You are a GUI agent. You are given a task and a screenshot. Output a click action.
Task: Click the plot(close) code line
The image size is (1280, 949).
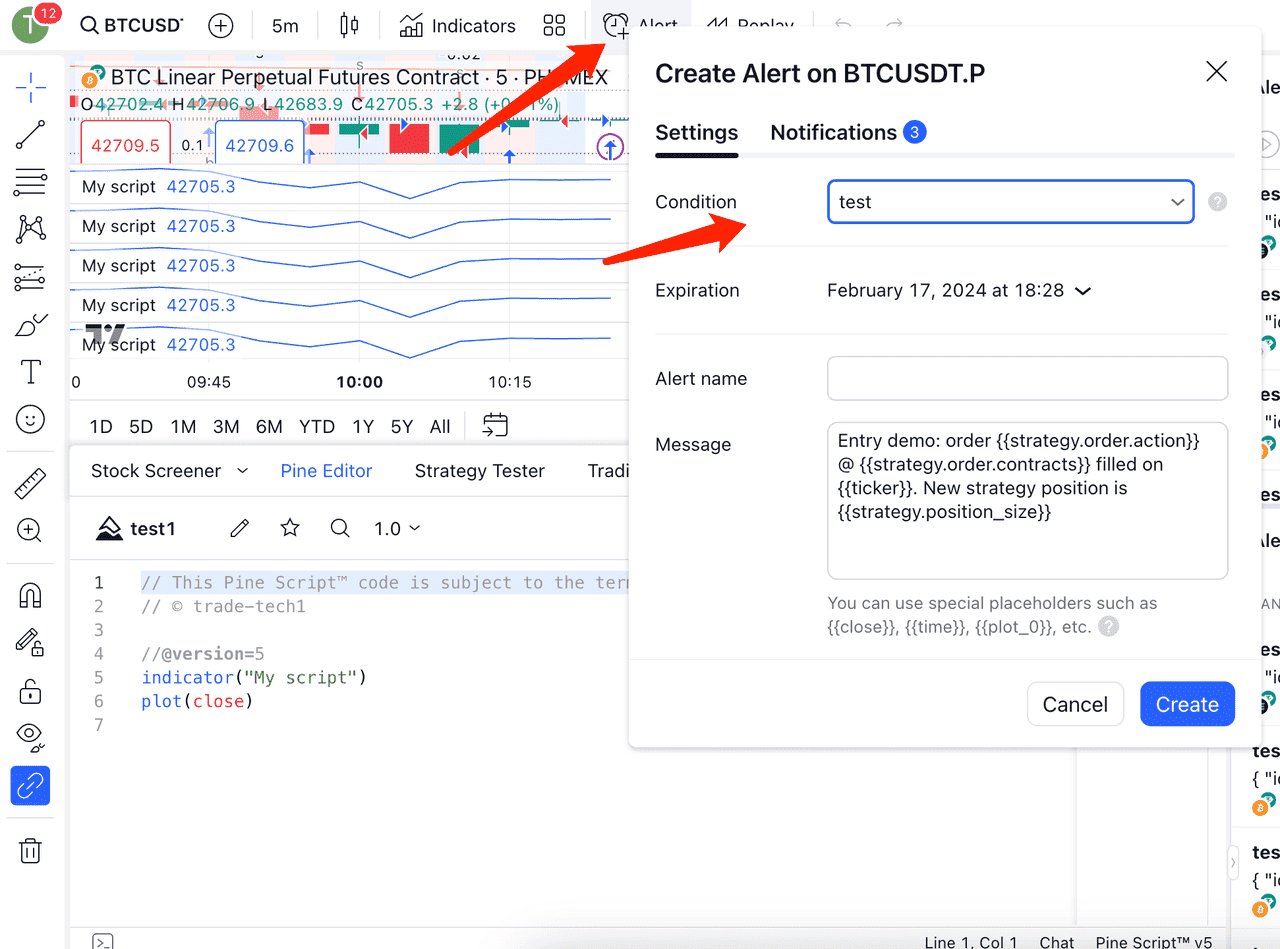198,702
